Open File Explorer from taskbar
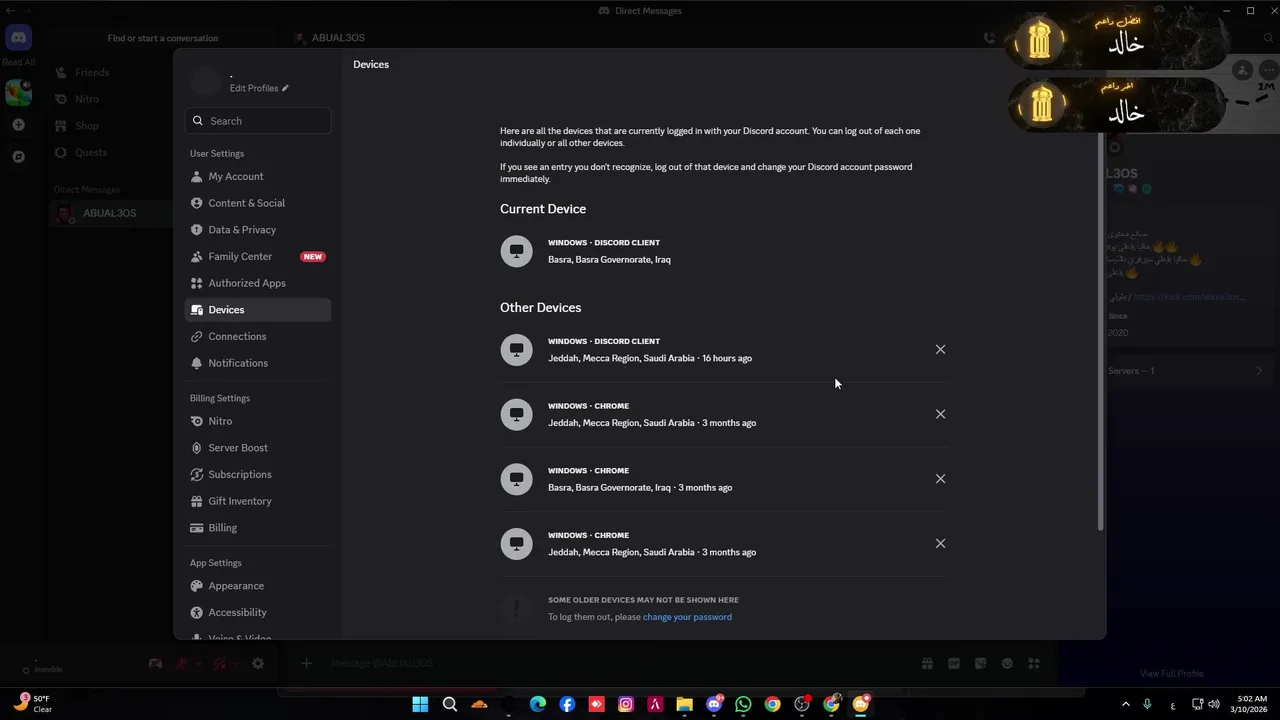Image resolution: width=1280 pixels, height=720 pixels. click(684, 704)
